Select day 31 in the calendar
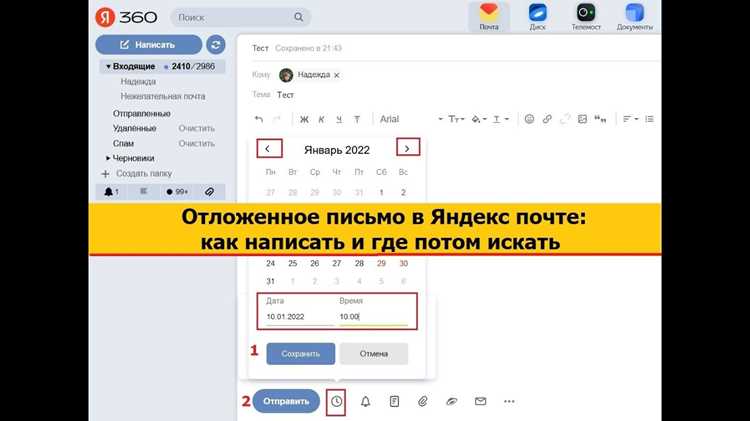The height and width of the screenshot is (421, 750). 271,281
